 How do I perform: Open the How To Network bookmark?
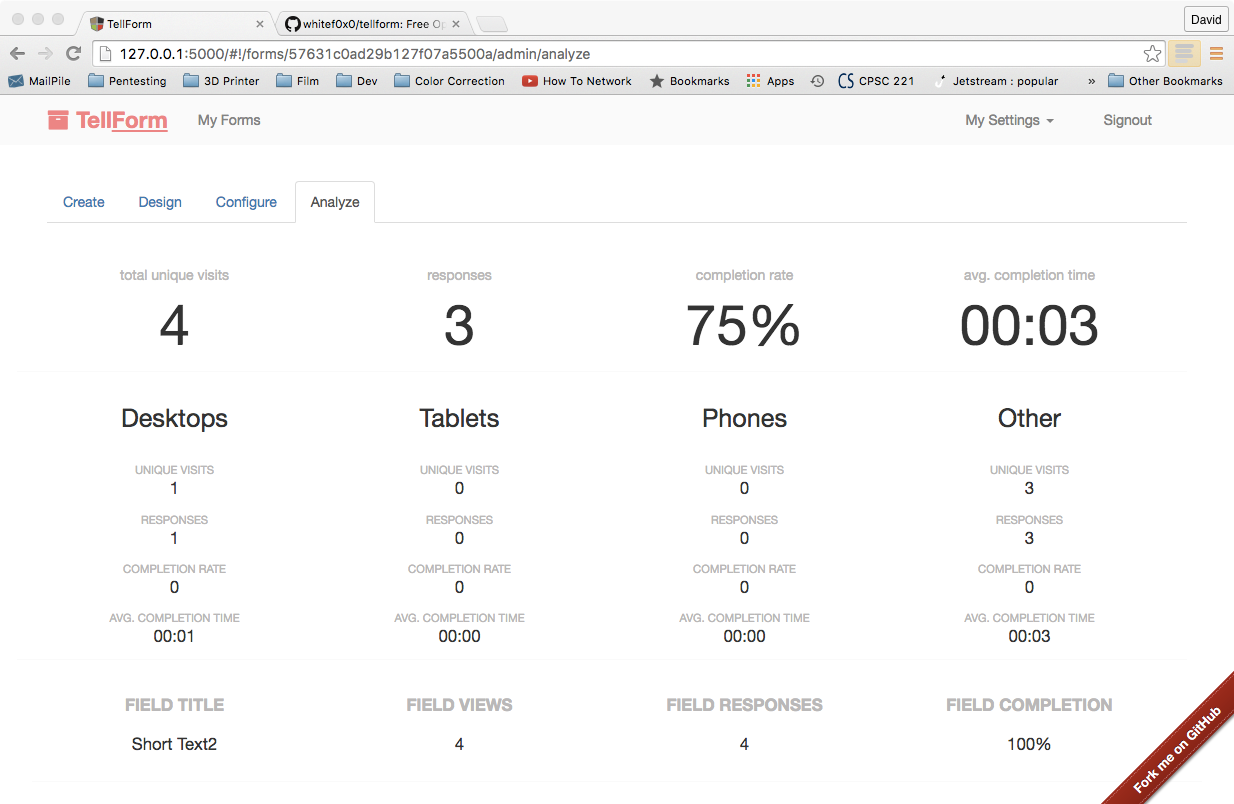[x=577, y=81]
